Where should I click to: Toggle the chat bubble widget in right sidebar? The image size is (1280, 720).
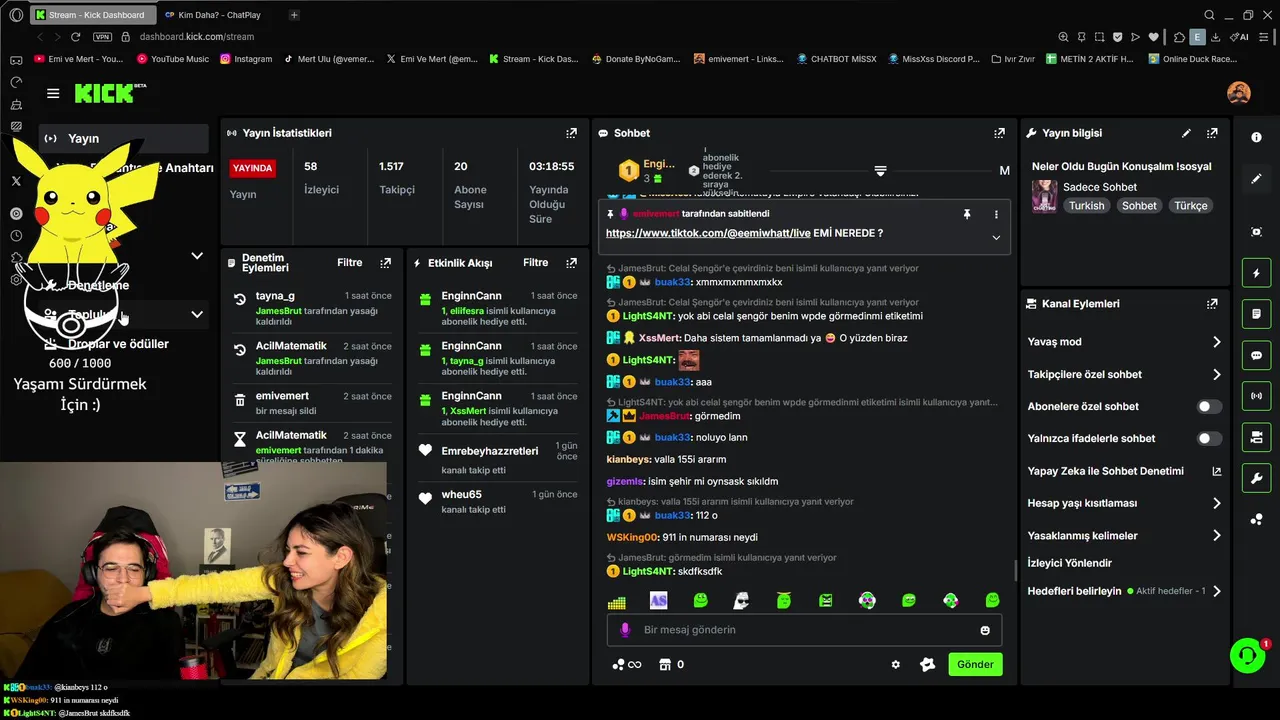click(1257, 355)
